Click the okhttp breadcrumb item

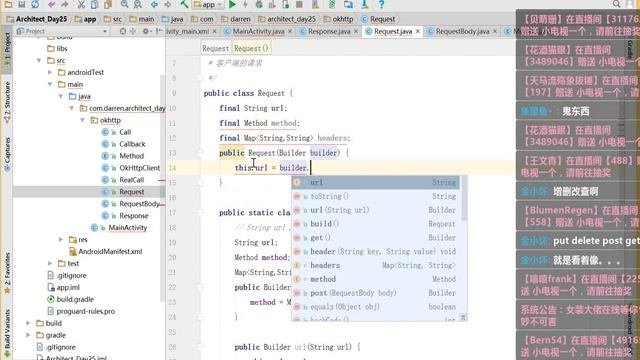pos(338,19)
